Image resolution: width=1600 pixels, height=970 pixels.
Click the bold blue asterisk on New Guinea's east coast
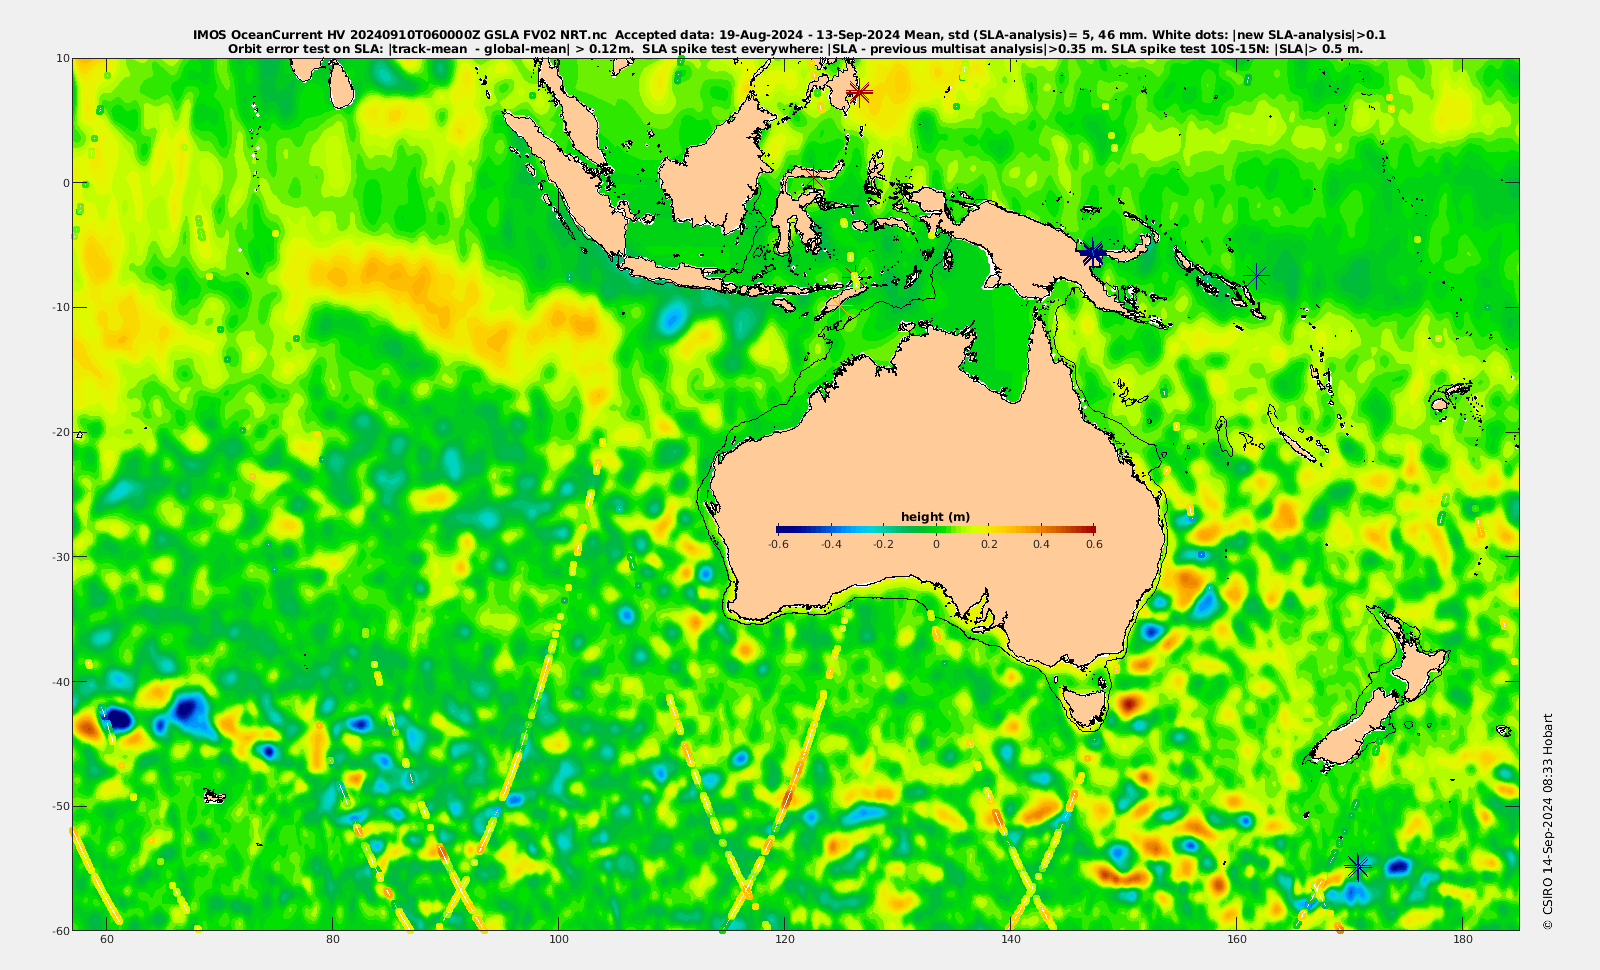pyautogui.click(x=1092, y=252)
